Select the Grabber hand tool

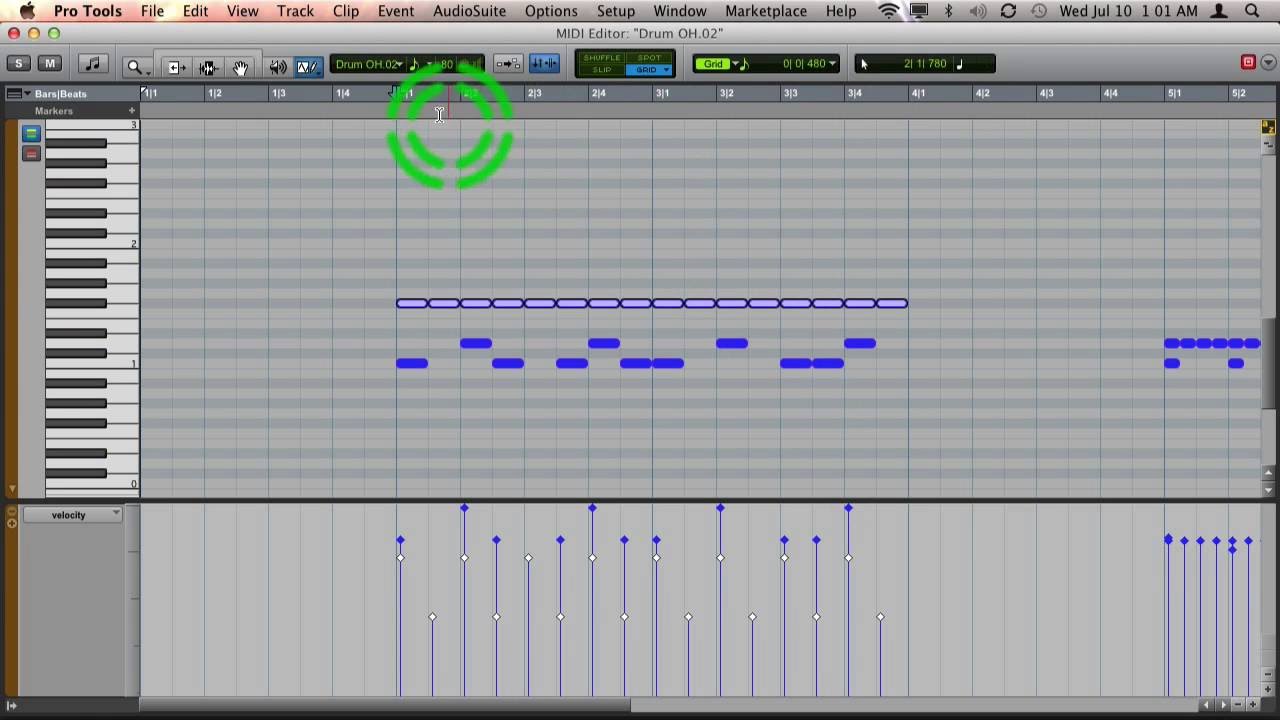(x=240, y=67)
